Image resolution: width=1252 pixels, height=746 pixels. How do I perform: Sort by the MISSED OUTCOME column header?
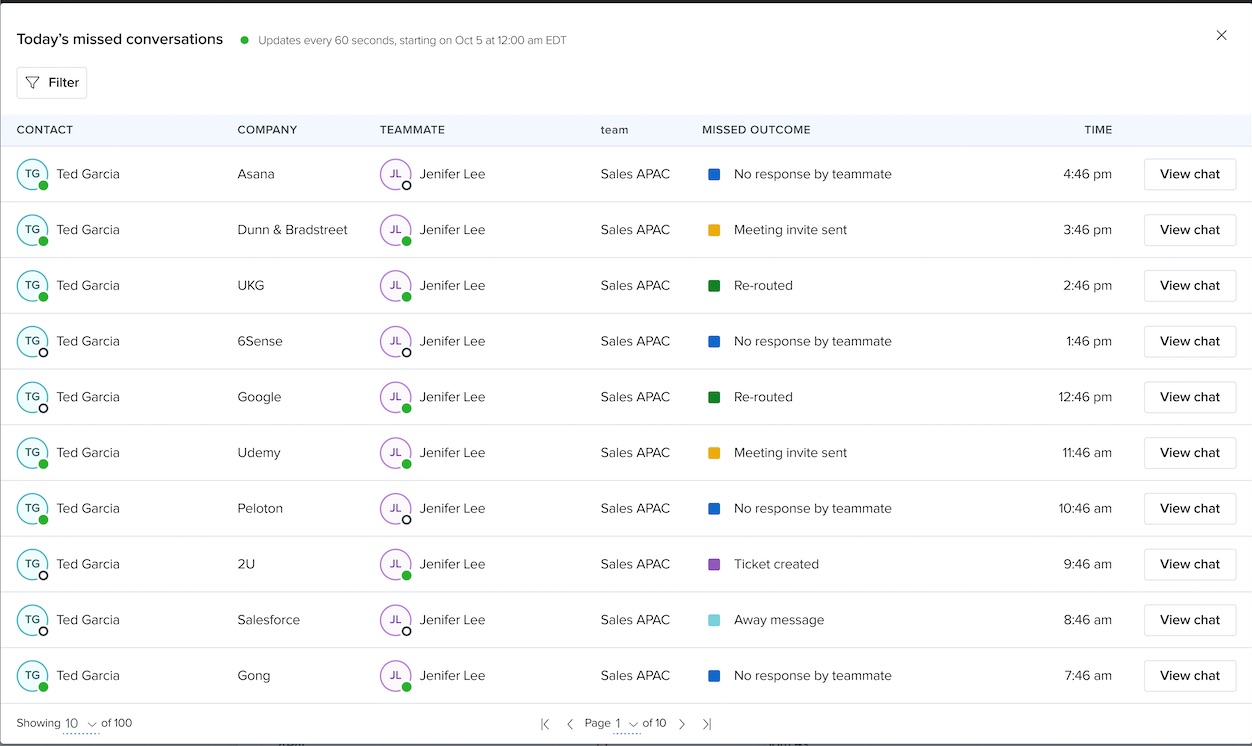pos(756,130)
